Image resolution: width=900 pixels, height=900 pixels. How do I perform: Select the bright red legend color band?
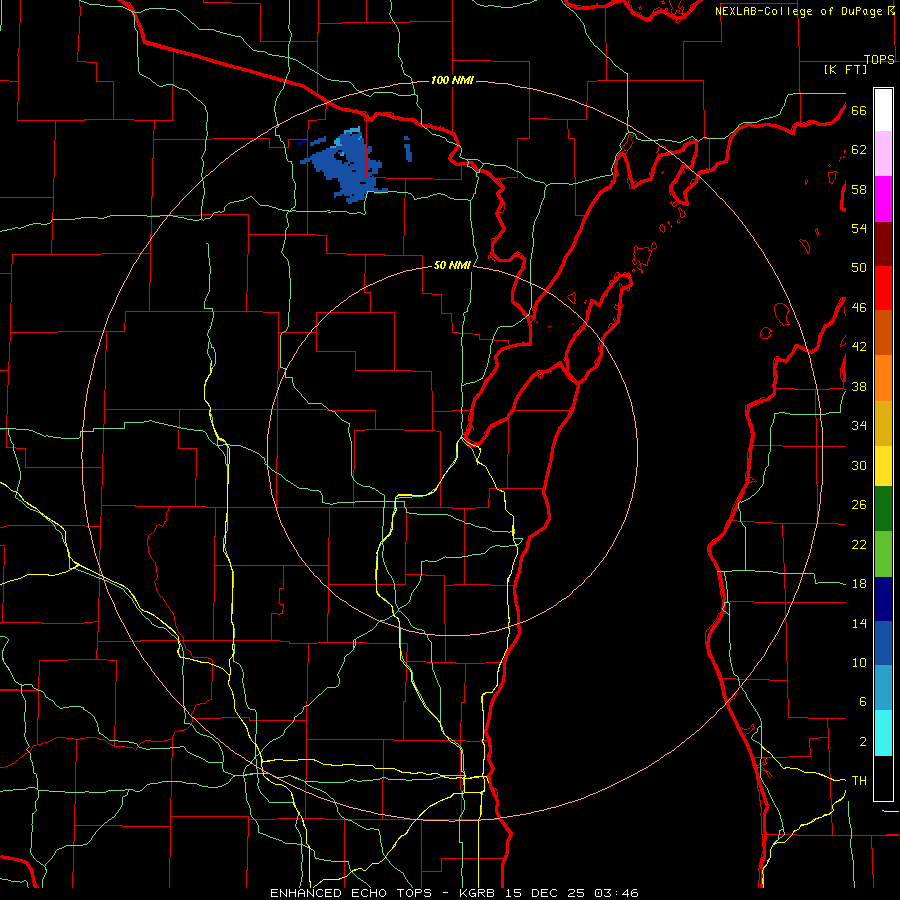883,288
